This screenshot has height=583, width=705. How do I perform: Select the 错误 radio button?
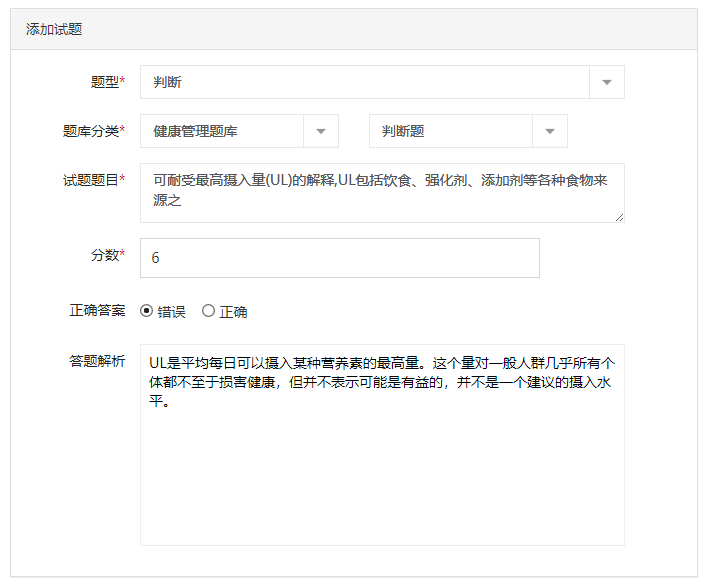coord(146,311)
